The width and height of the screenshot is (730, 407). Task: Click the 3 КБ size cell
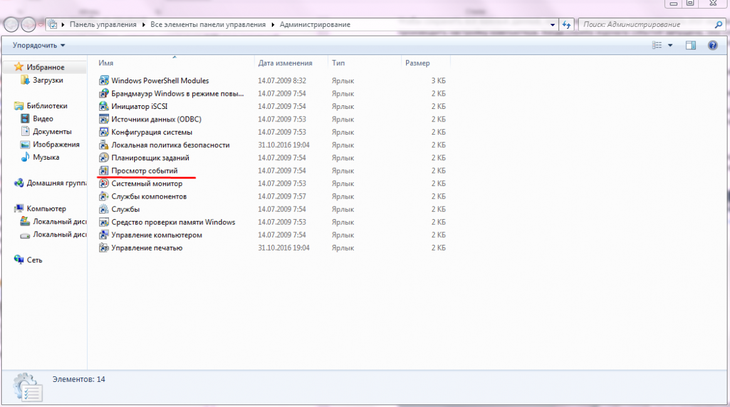[438, 81]
